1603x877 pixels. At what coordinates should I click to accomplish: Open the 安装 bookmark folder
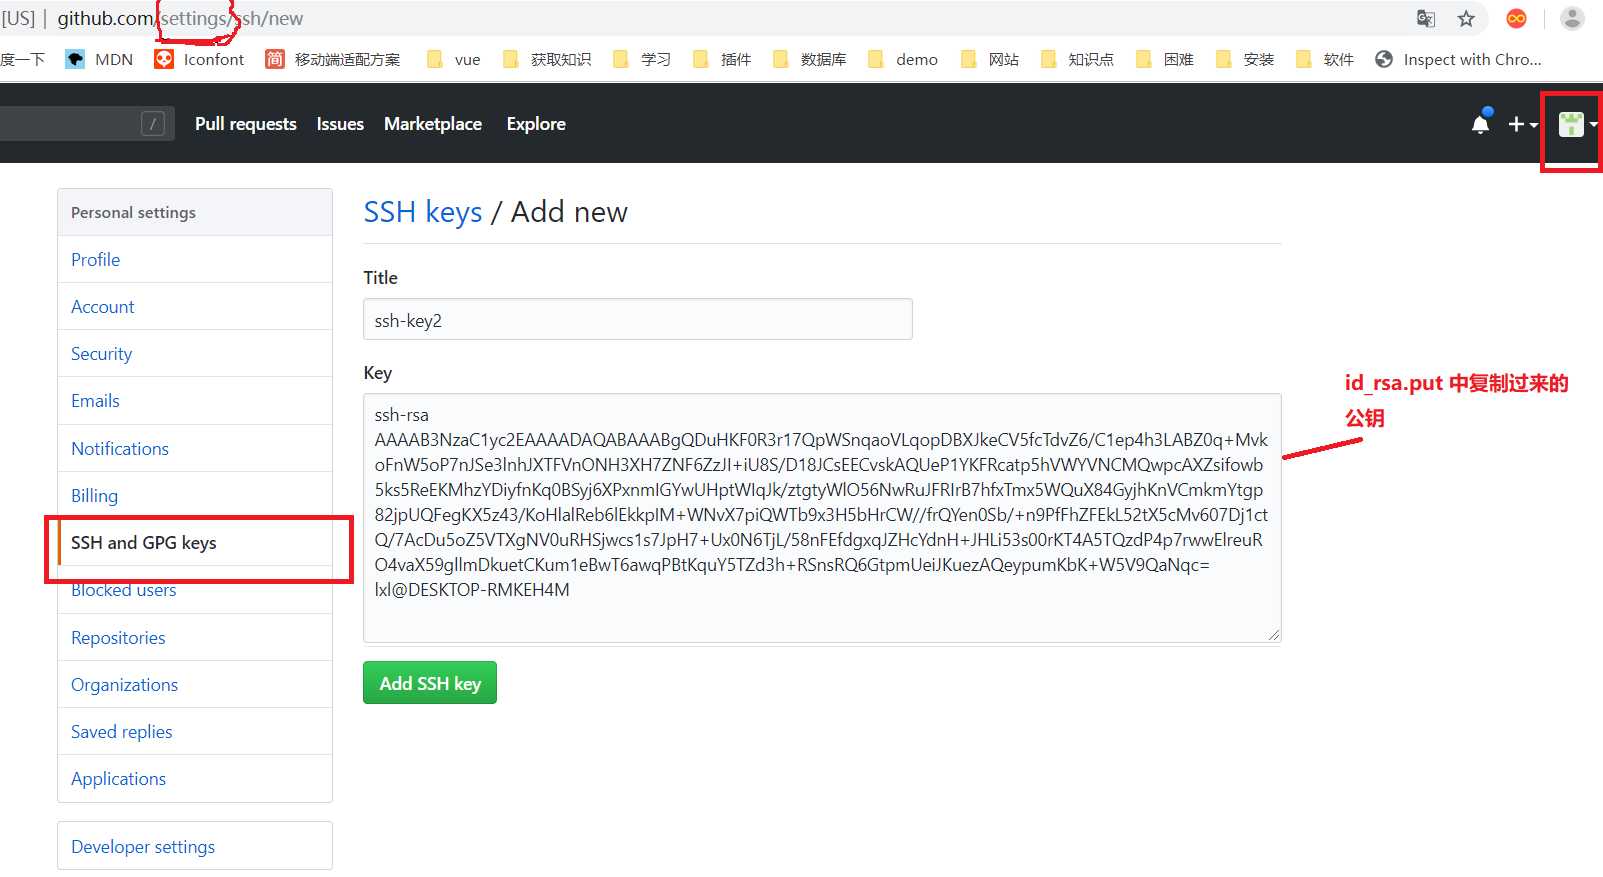(x=1245, y=59)
